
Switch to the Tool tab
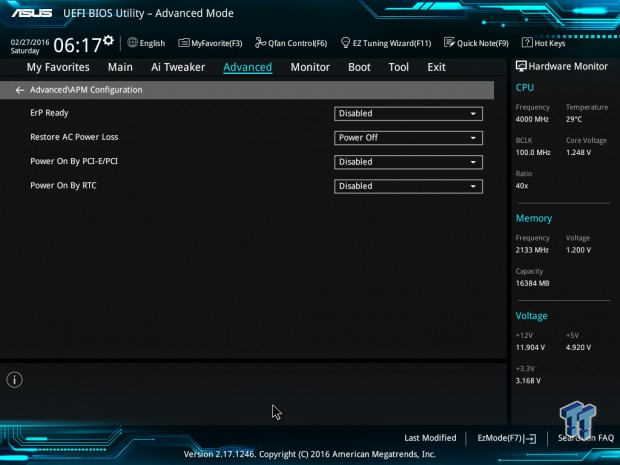tap(399, 67)
